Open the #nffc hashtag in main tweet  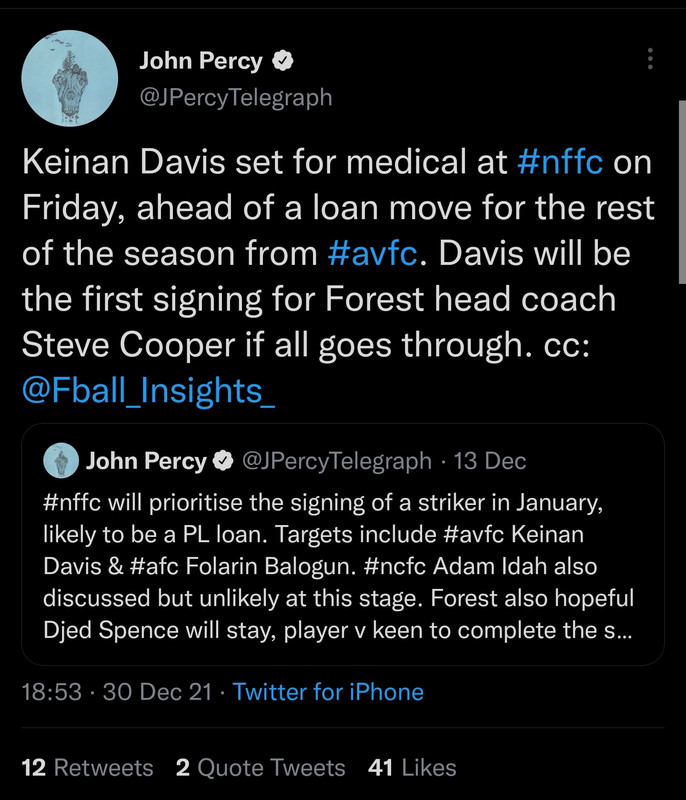560,162
